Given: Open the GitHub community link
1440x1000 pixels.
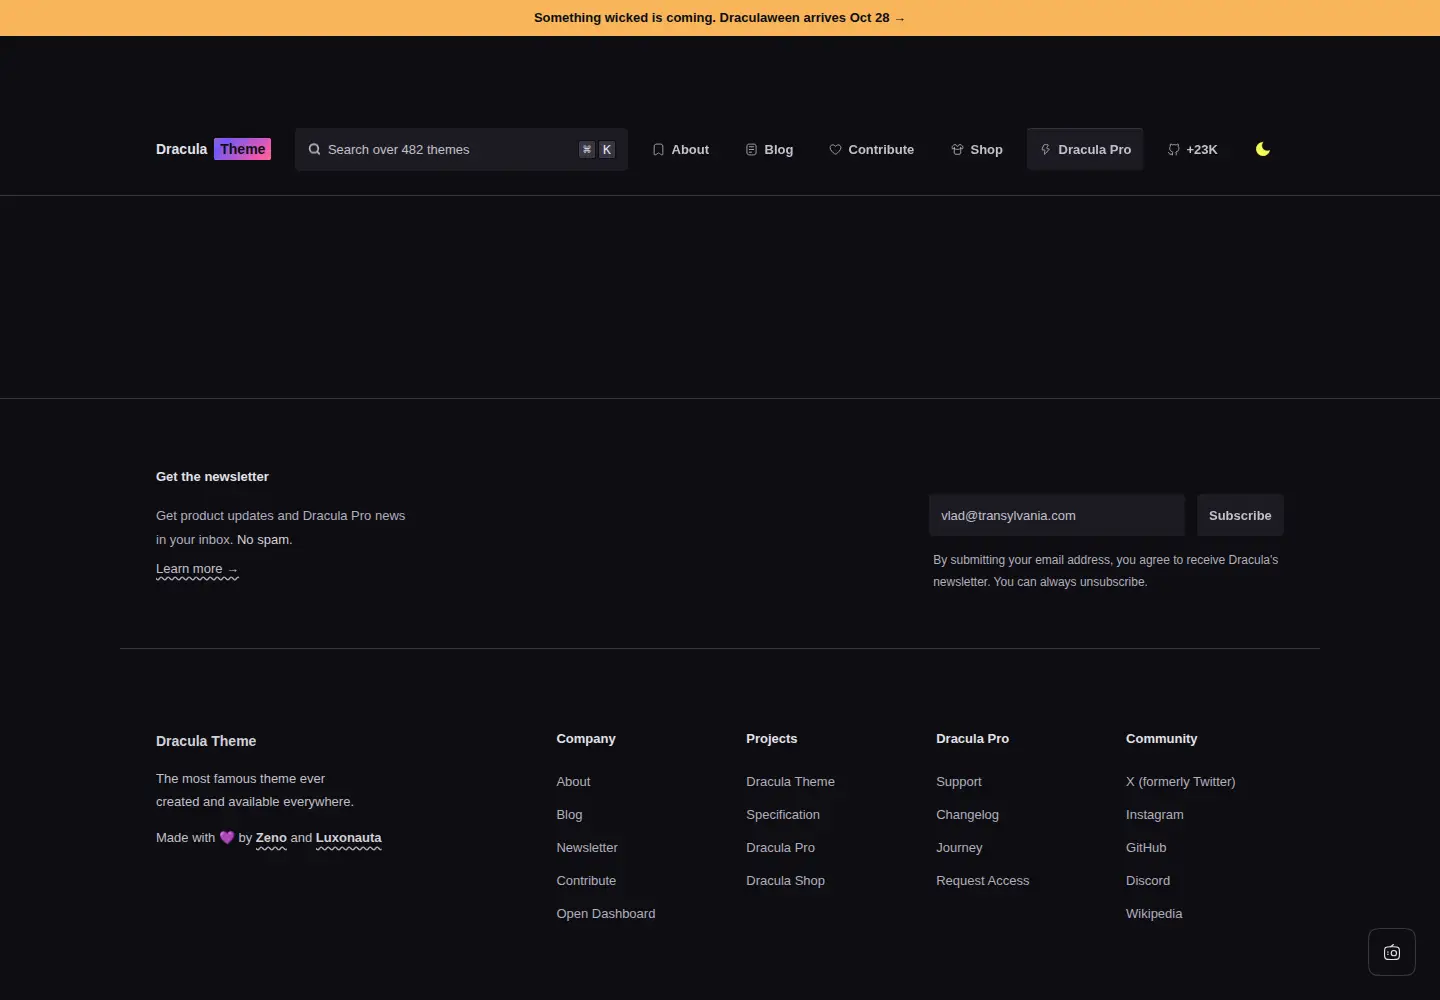Looking at the screenshot, I should pyautogui.click(x=1146, y=848).
